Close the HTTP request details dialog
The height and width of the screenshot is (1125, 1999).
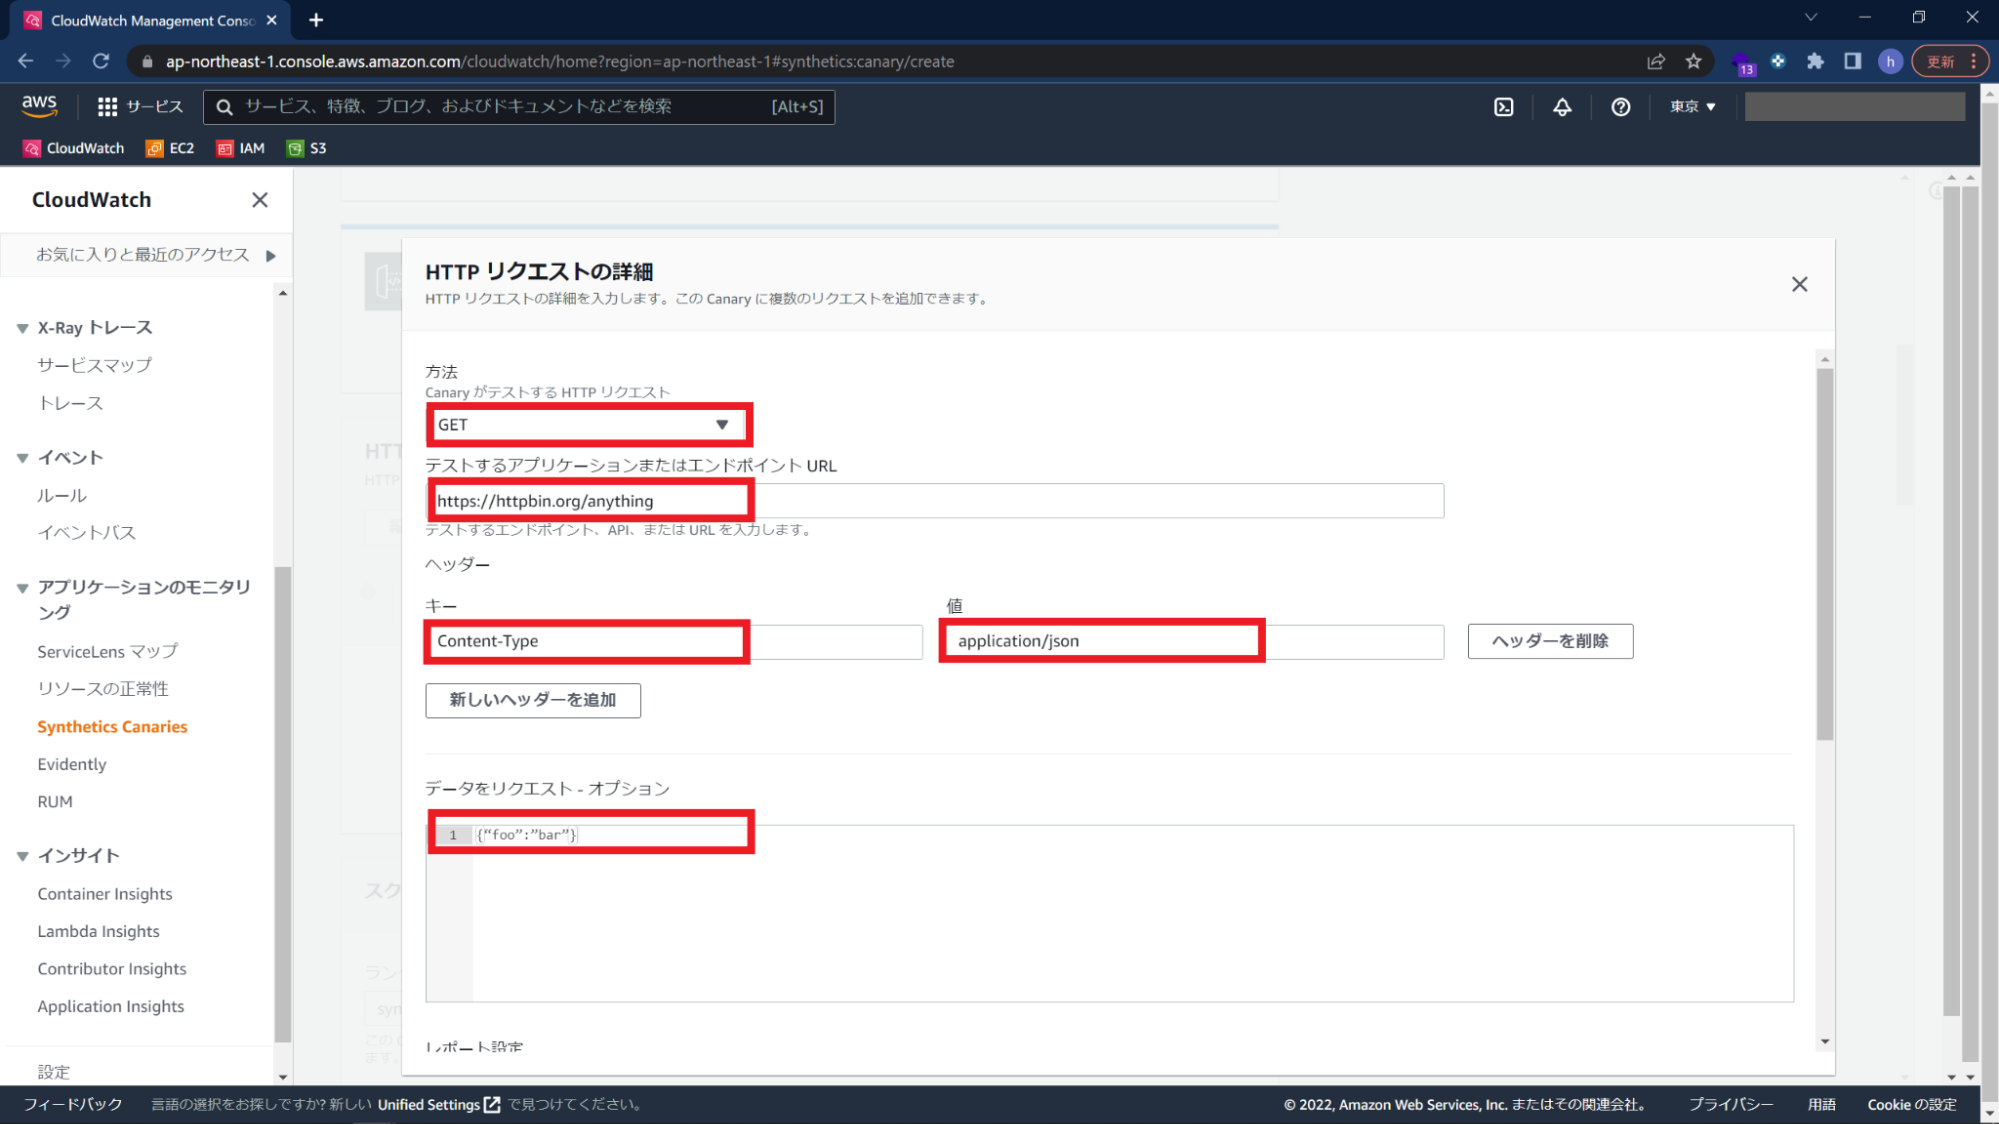click(1799, 285)
